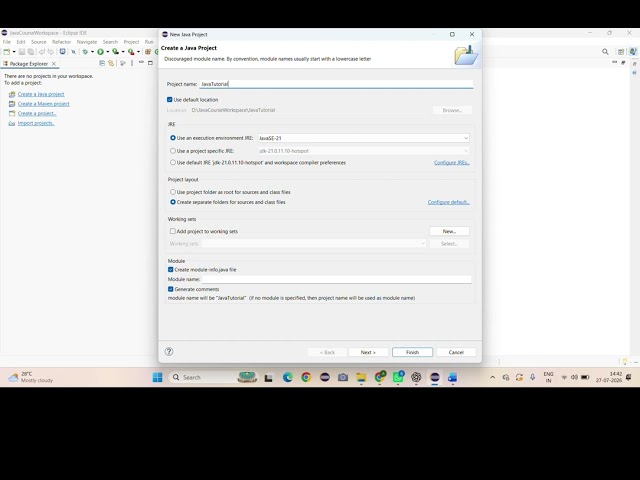Toggle the Generate comments checkbox
This screenshot has width=640, height=480.
pos(171,289)
